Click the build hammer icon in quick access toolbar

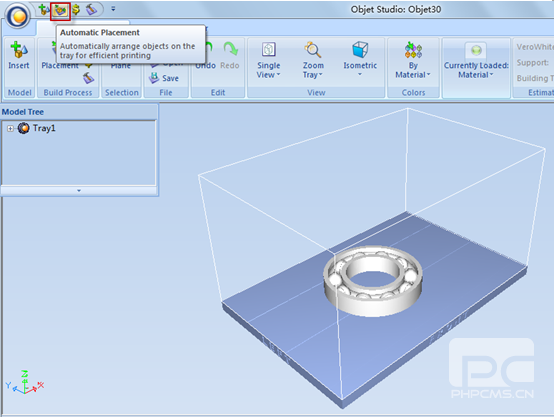tap(91, 10)
